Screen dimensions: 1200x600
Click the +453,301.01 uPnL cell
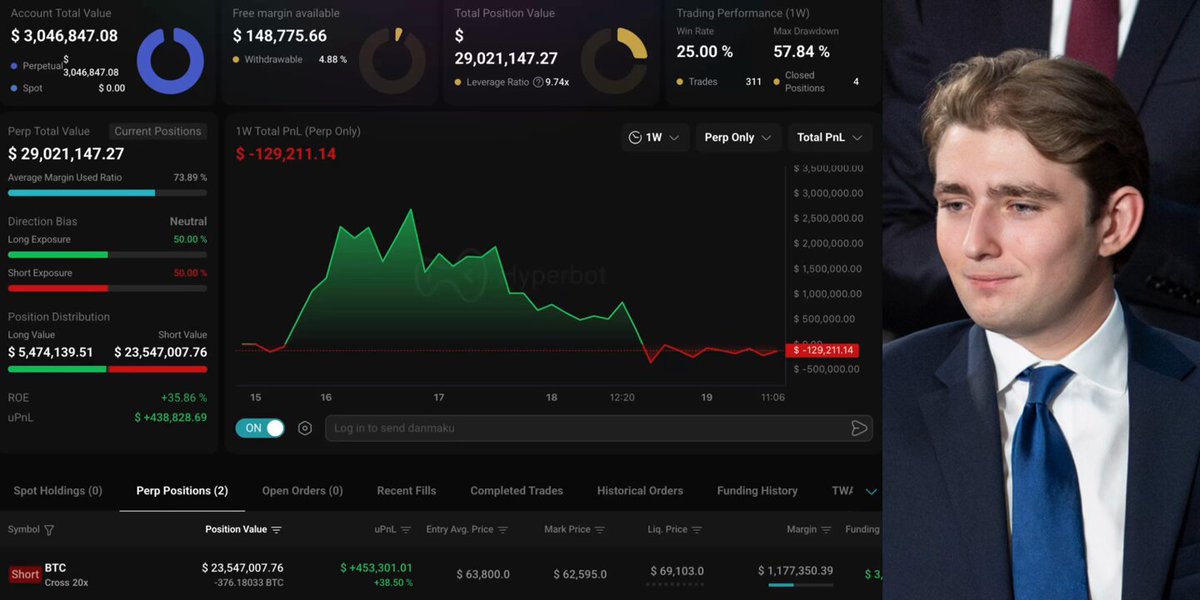tap(376, 568)
